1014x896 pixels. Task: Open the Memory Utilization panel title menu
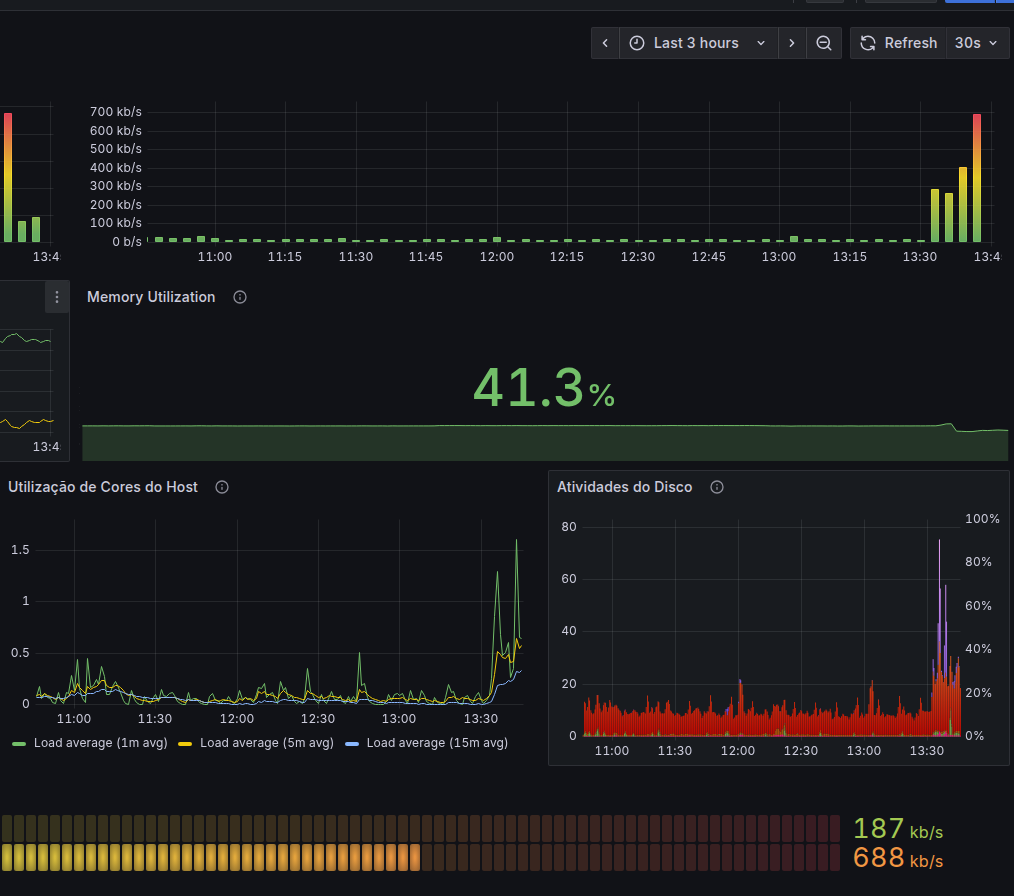[151, 297]
